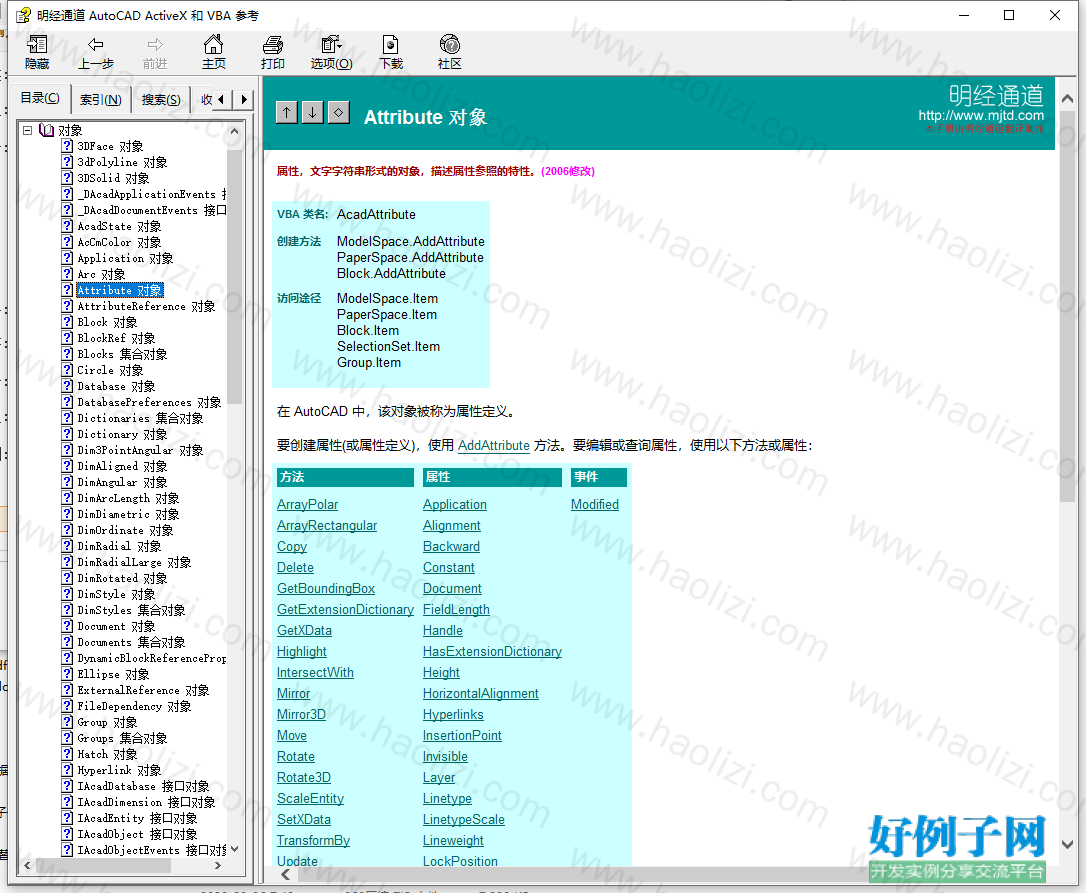
Task: Open the GetExtensionDictionary method link
Action: click(x=345, y=609)
